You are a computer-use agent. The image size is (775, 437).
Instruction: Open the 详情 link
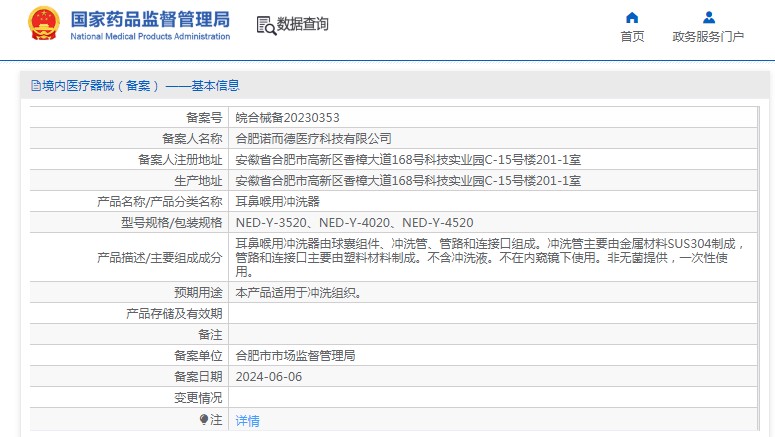pyautogui.click(x=248, y=421)
